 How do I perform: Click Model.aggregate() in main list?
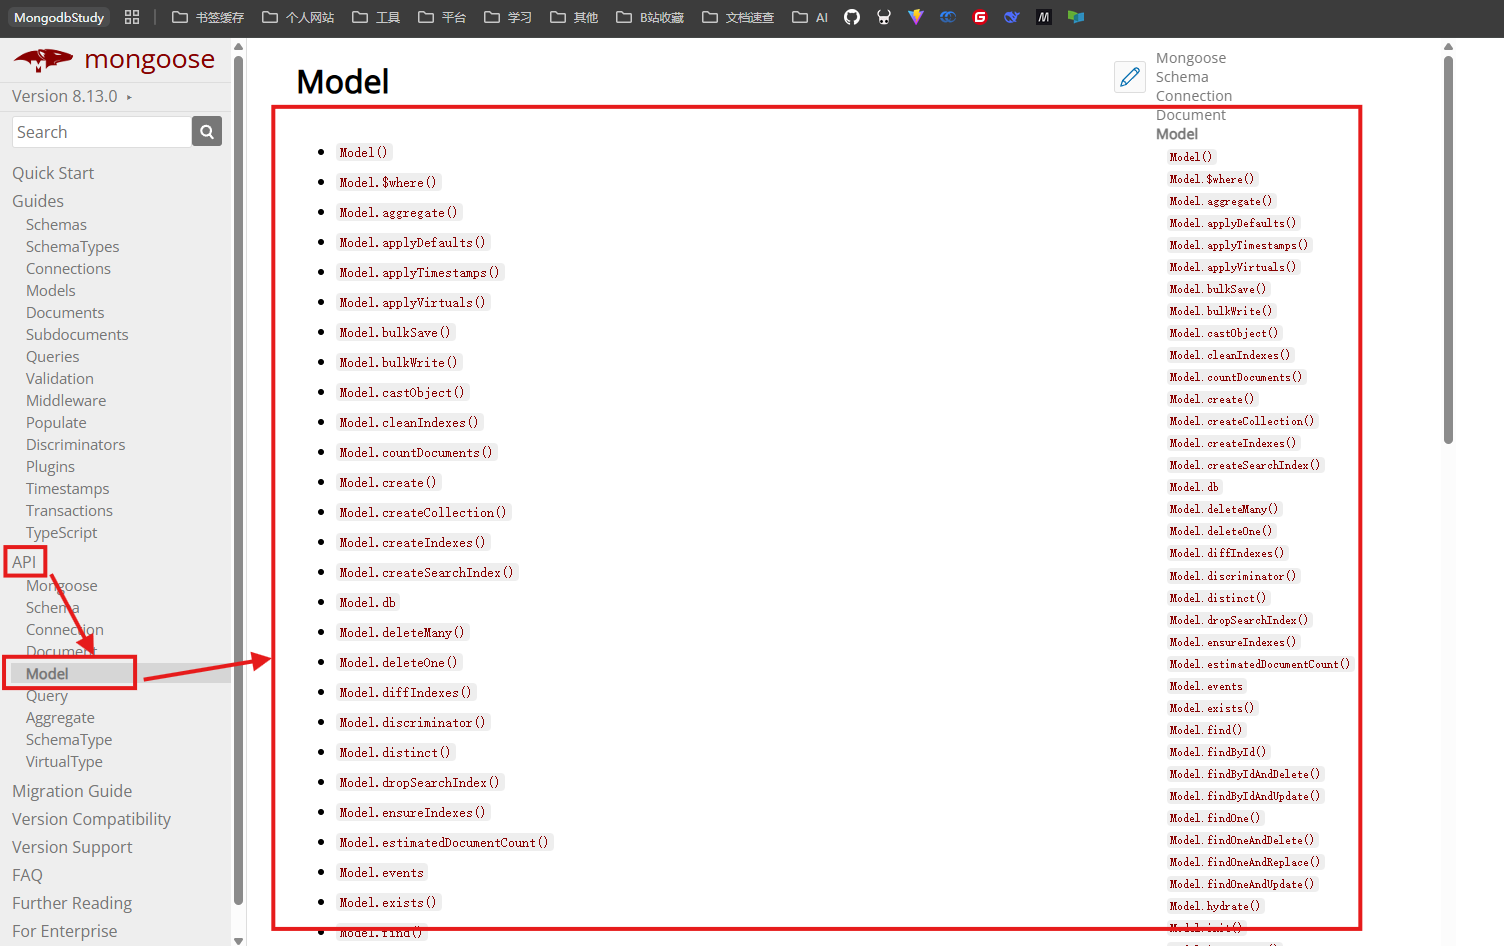coord(398,212)
